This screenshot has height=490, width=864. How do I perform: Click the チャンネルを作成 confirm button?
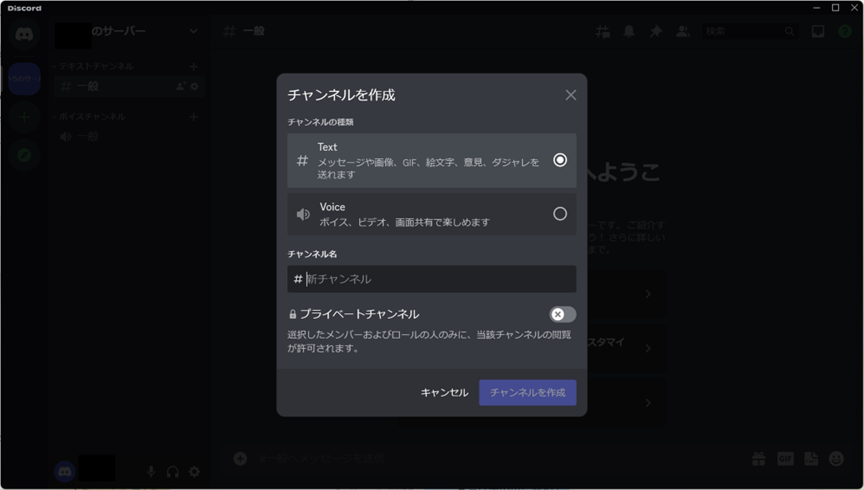(x=527, y=392)
